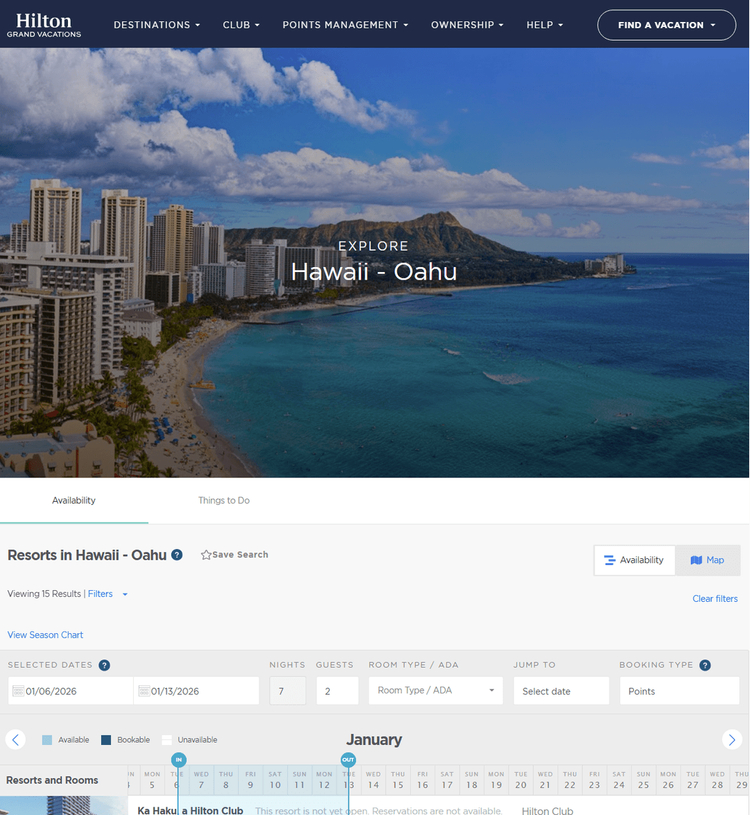
Task: Click the help icon next to Selected Dates
Action: click(x=104, y=665)
